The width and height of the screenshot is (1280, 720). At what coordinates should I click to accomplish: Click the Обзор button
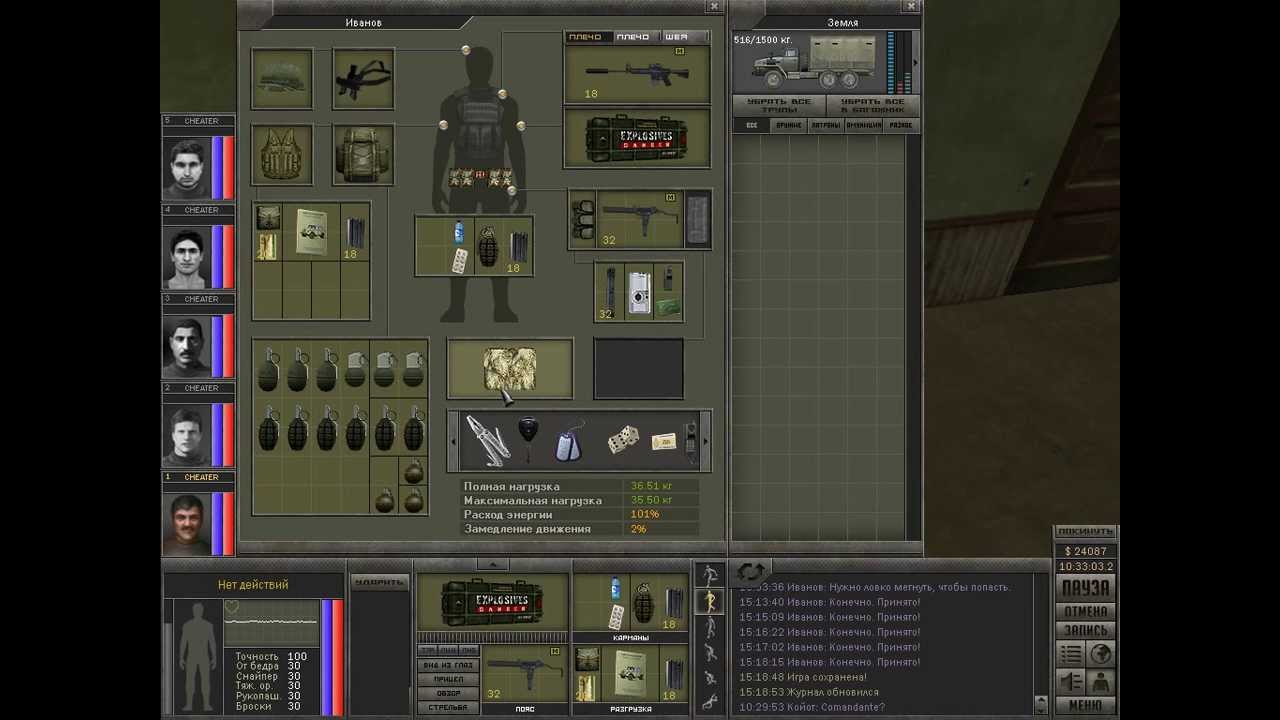click(448, 693)
